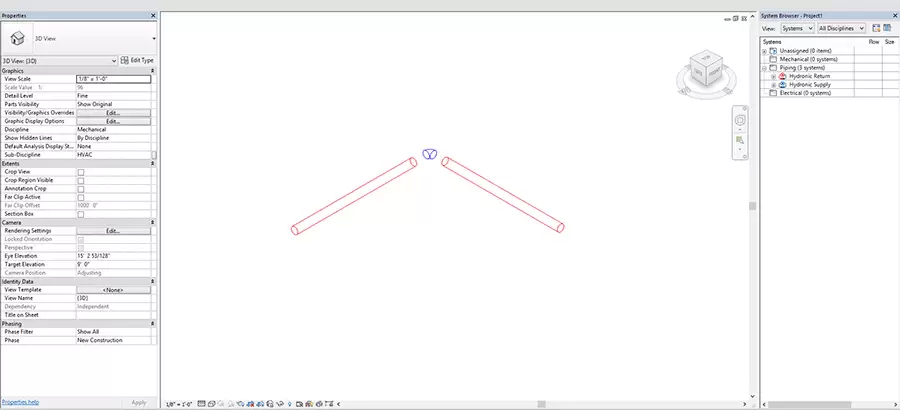Screen dimensions: 900x410
Task: Click the Edit Type button
Action: click(x=137, y=60)
